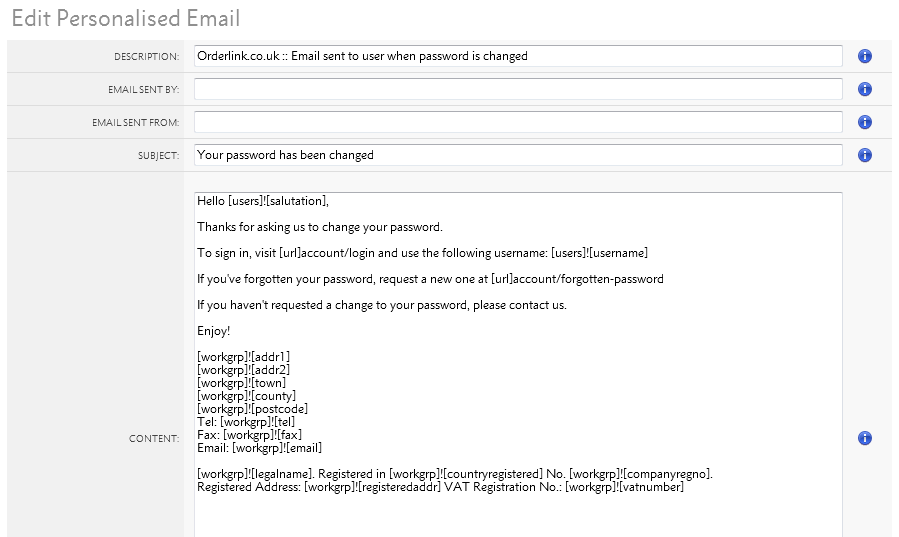
Task: Click the CONTENT label
Action: [154, 438]
